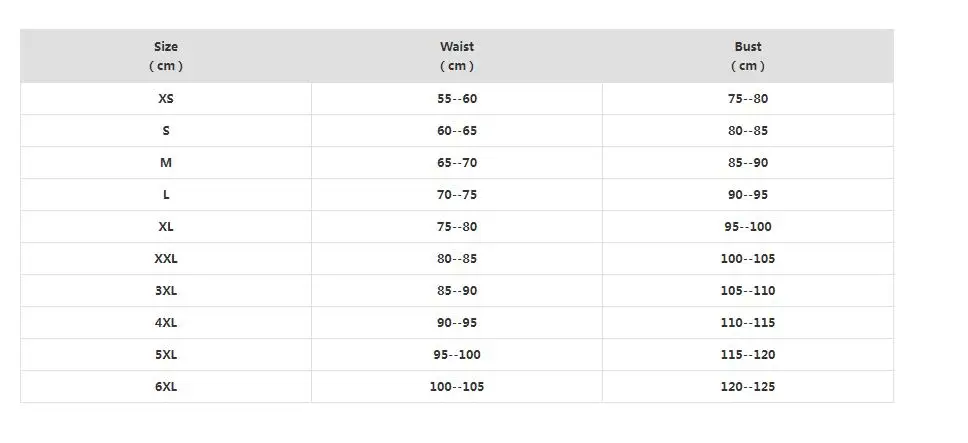The image size is (968, 443).
Task: Select the 3XL size cell
Action: click(x=166, y=291)
